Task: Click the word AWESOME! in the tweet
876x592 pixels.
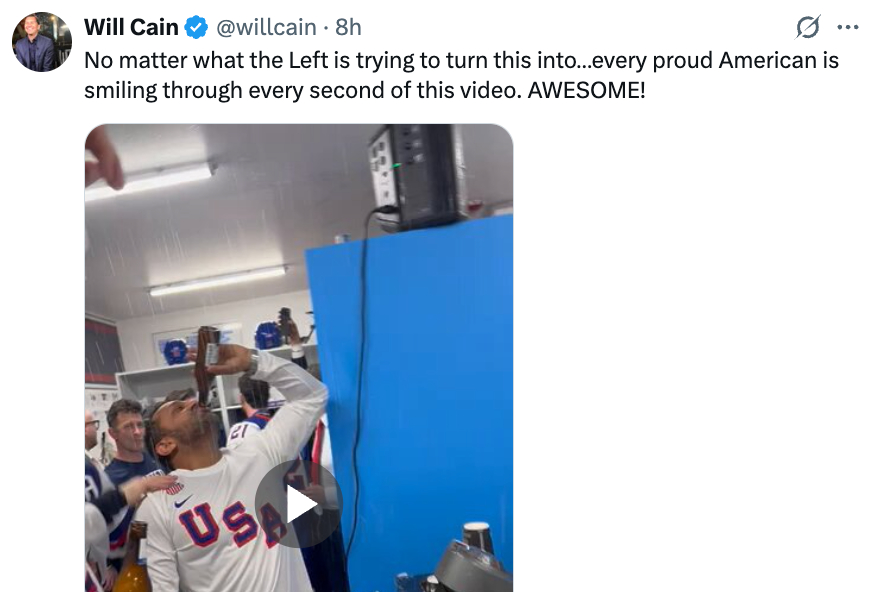Action: [588, 90]
